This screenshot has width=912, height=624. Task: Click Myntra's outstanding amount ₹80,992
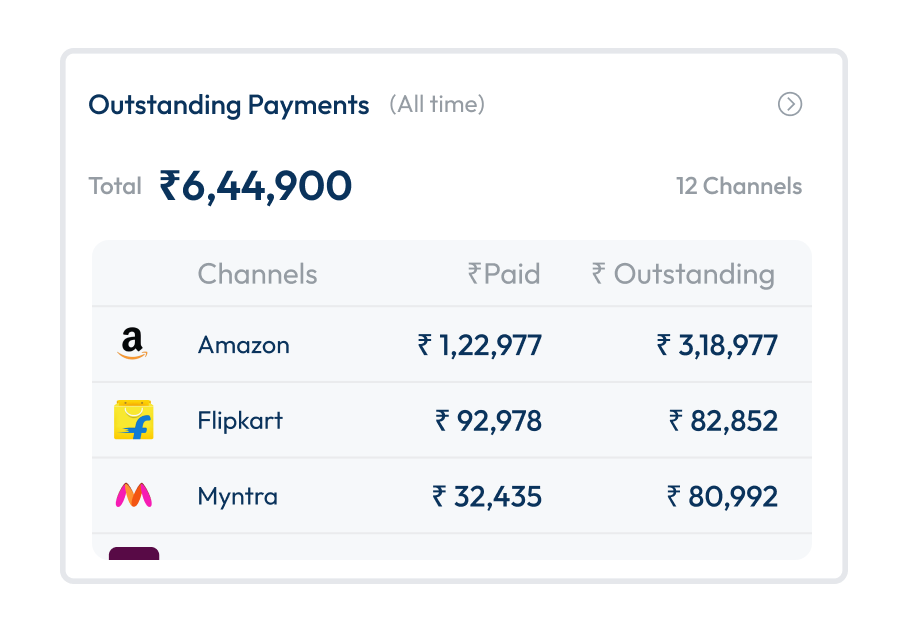(x=722, y=496)
